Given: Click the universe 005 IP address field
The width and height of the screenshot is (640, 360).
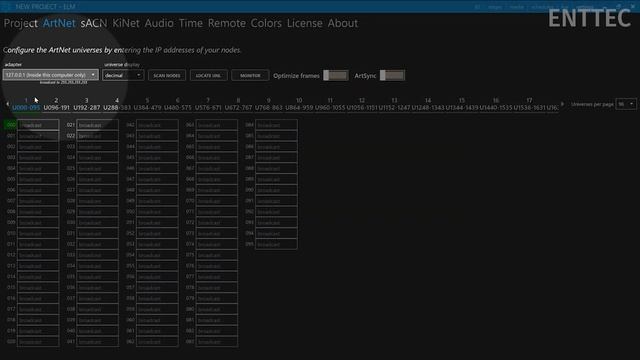Looking at the screenshot, I should pyautogui.click(x=38, y=179).
